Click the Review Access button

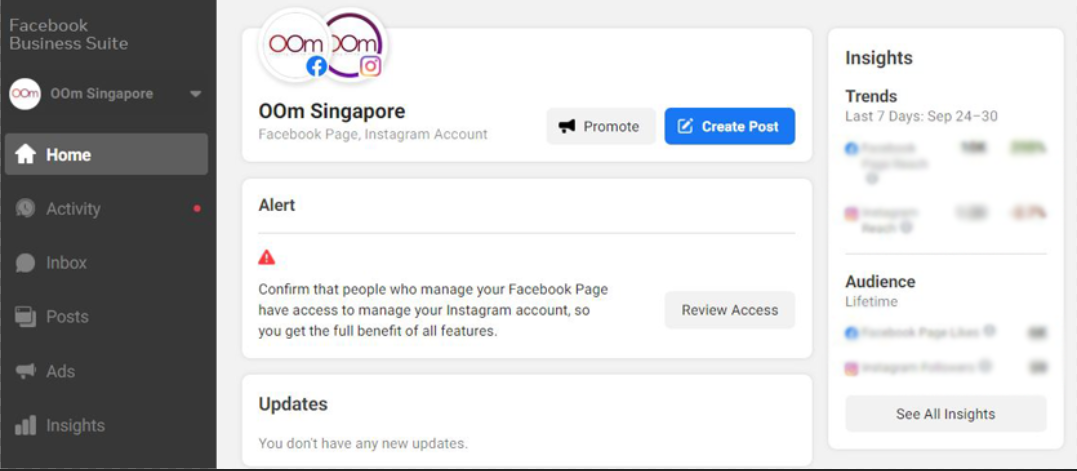[729, 310]
